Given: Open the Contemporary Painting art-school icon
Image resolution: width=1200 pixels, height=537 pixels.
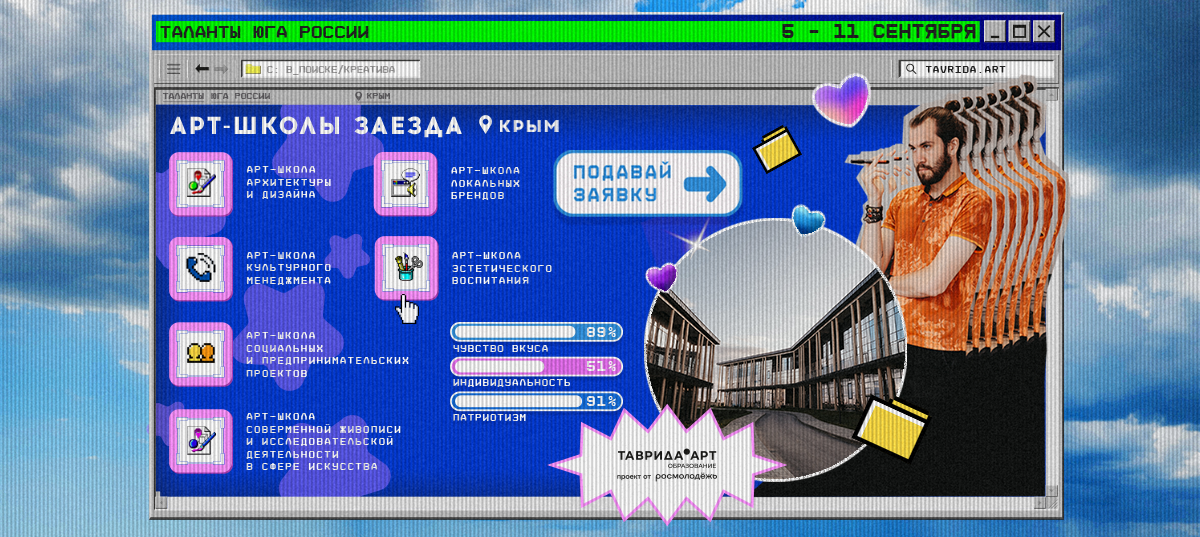Looking at the screenshot, I should [199, 439].
